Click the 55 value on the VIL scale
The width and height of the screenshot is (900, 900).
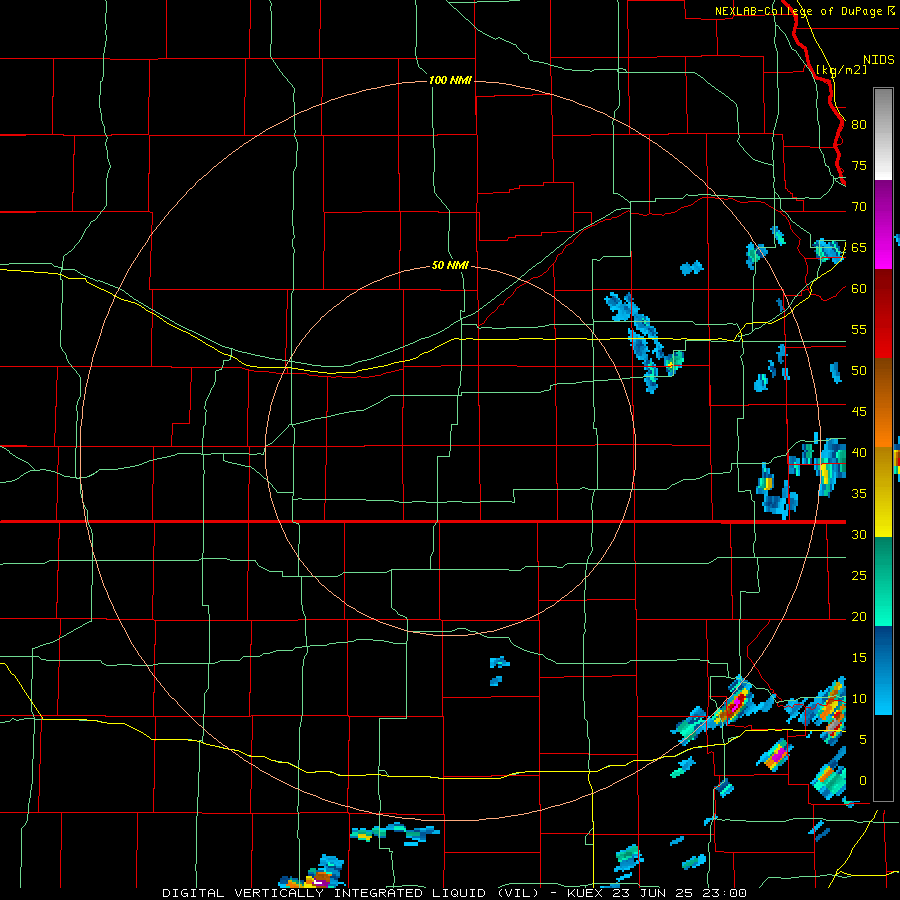point(859,330)
